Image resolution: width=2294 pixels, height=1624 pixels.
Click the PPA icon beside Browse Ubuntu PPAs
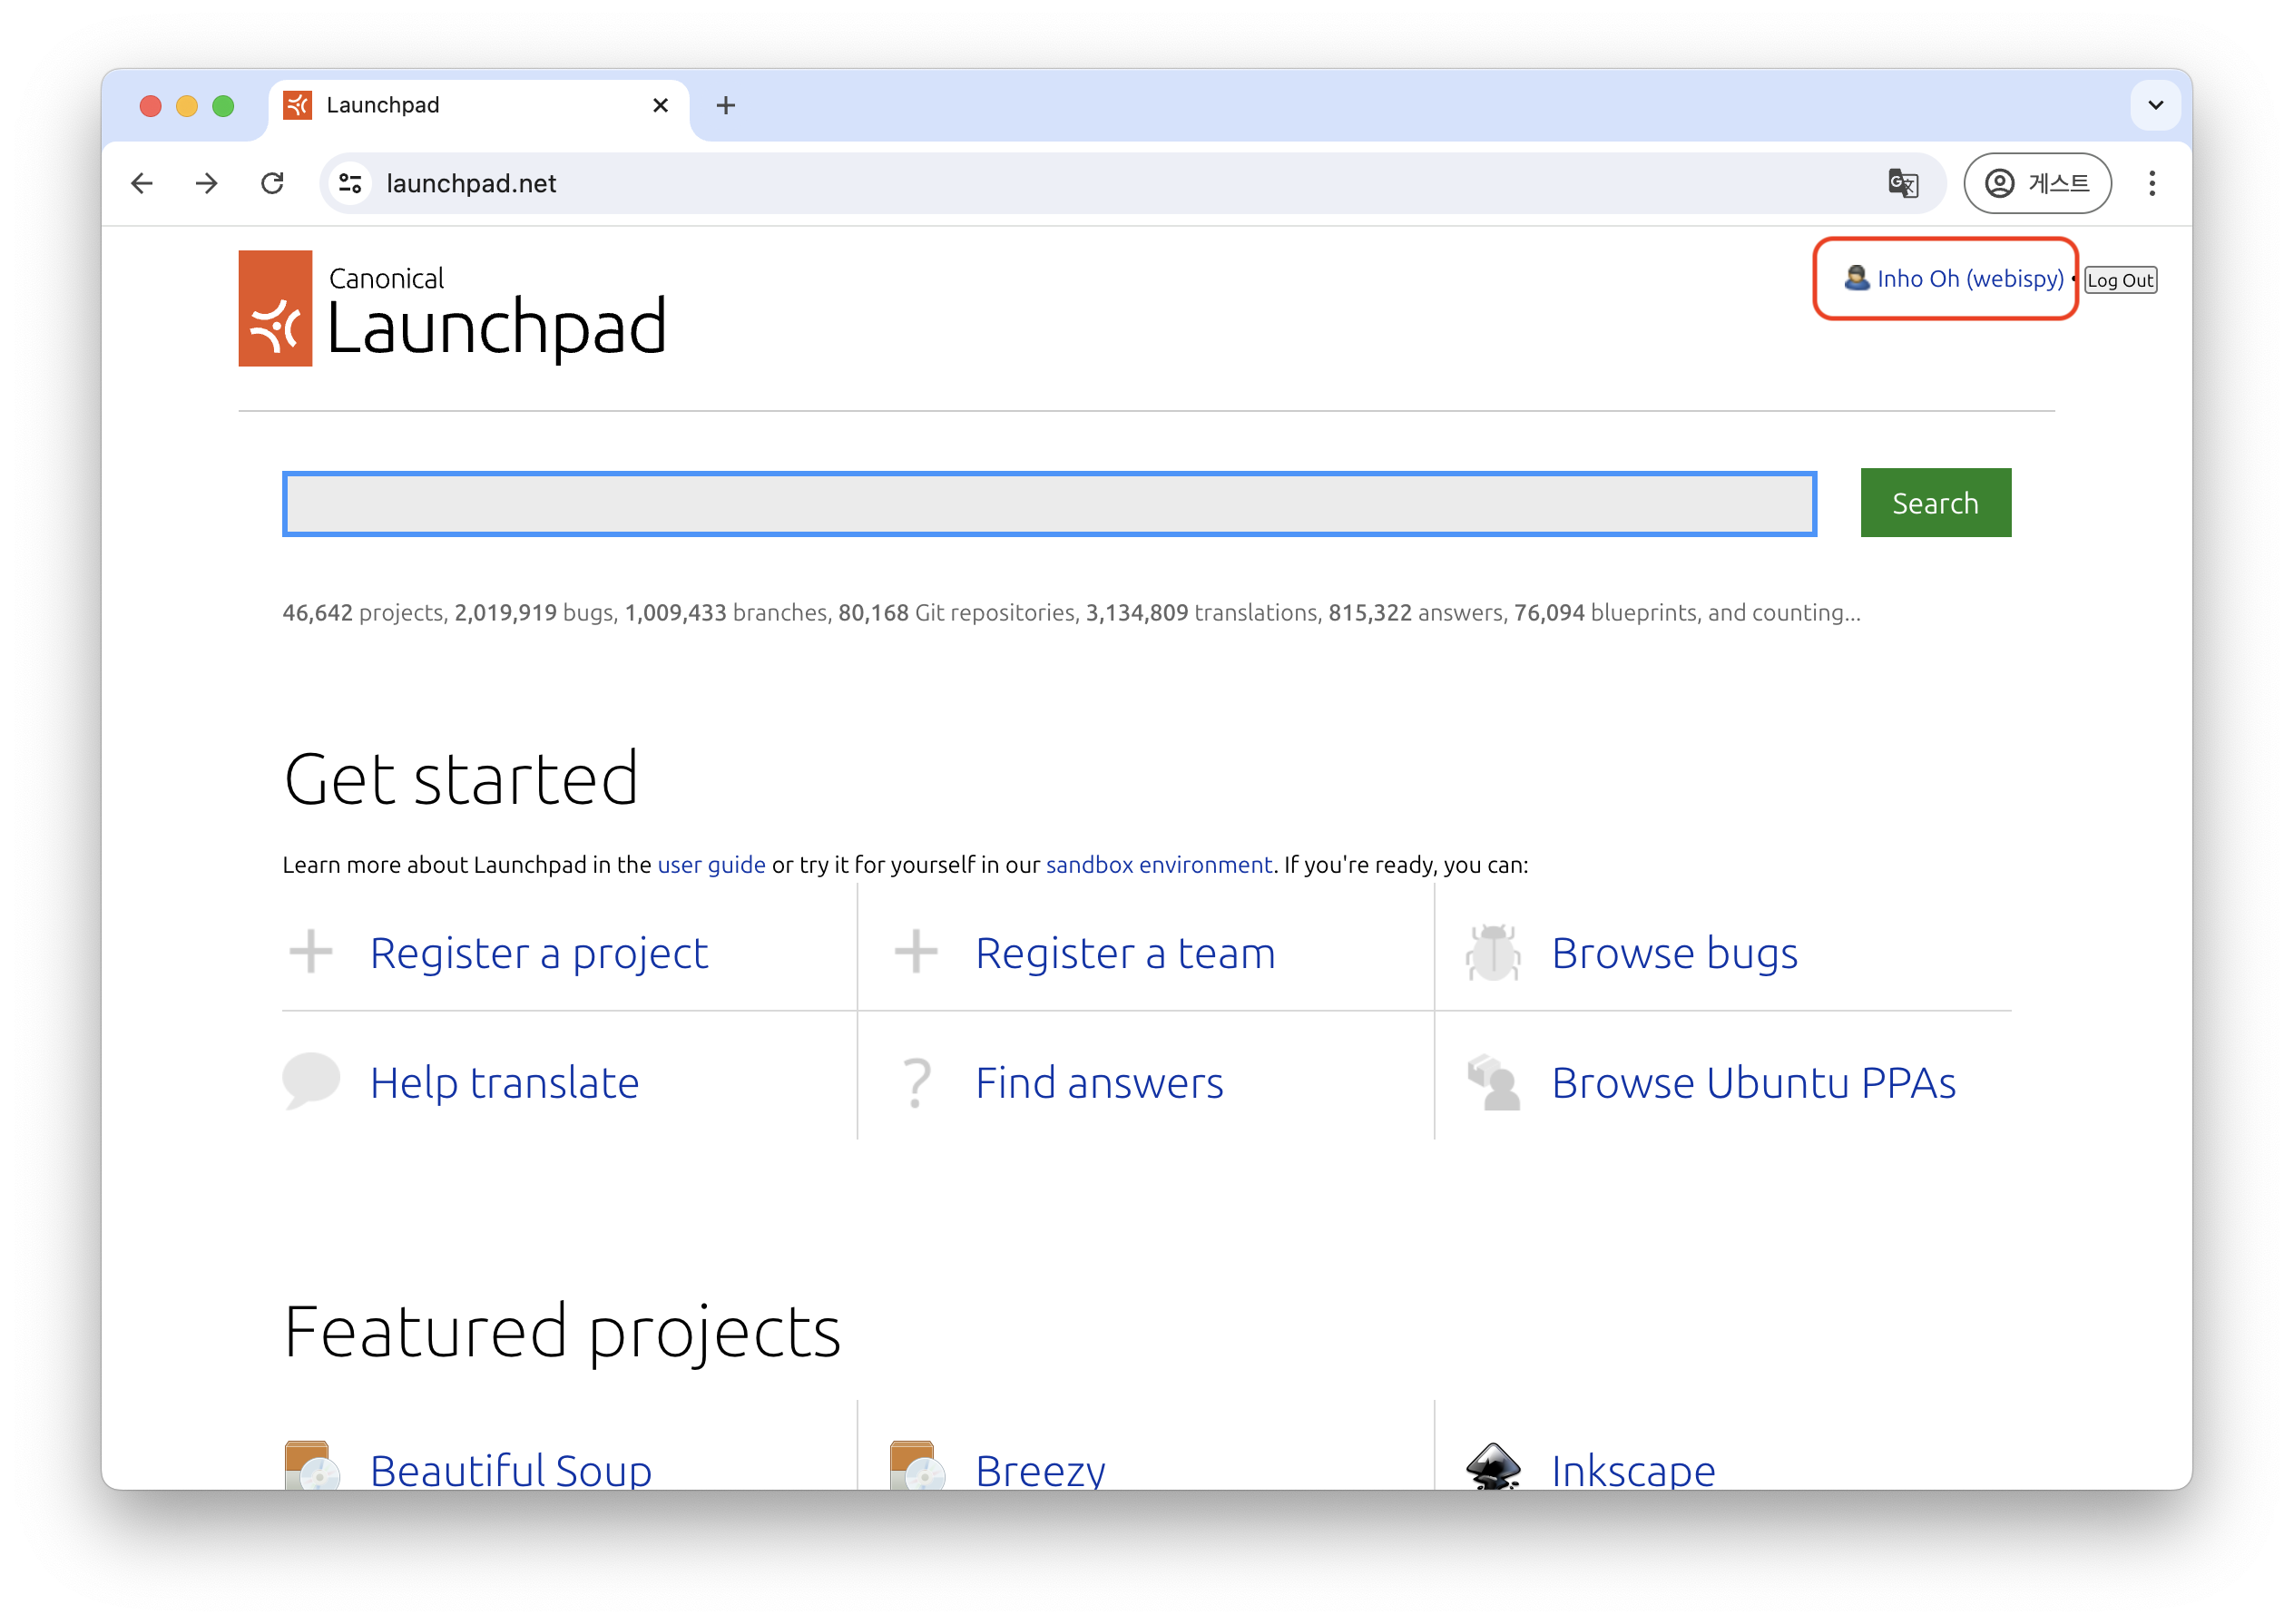[1493, 1083]
